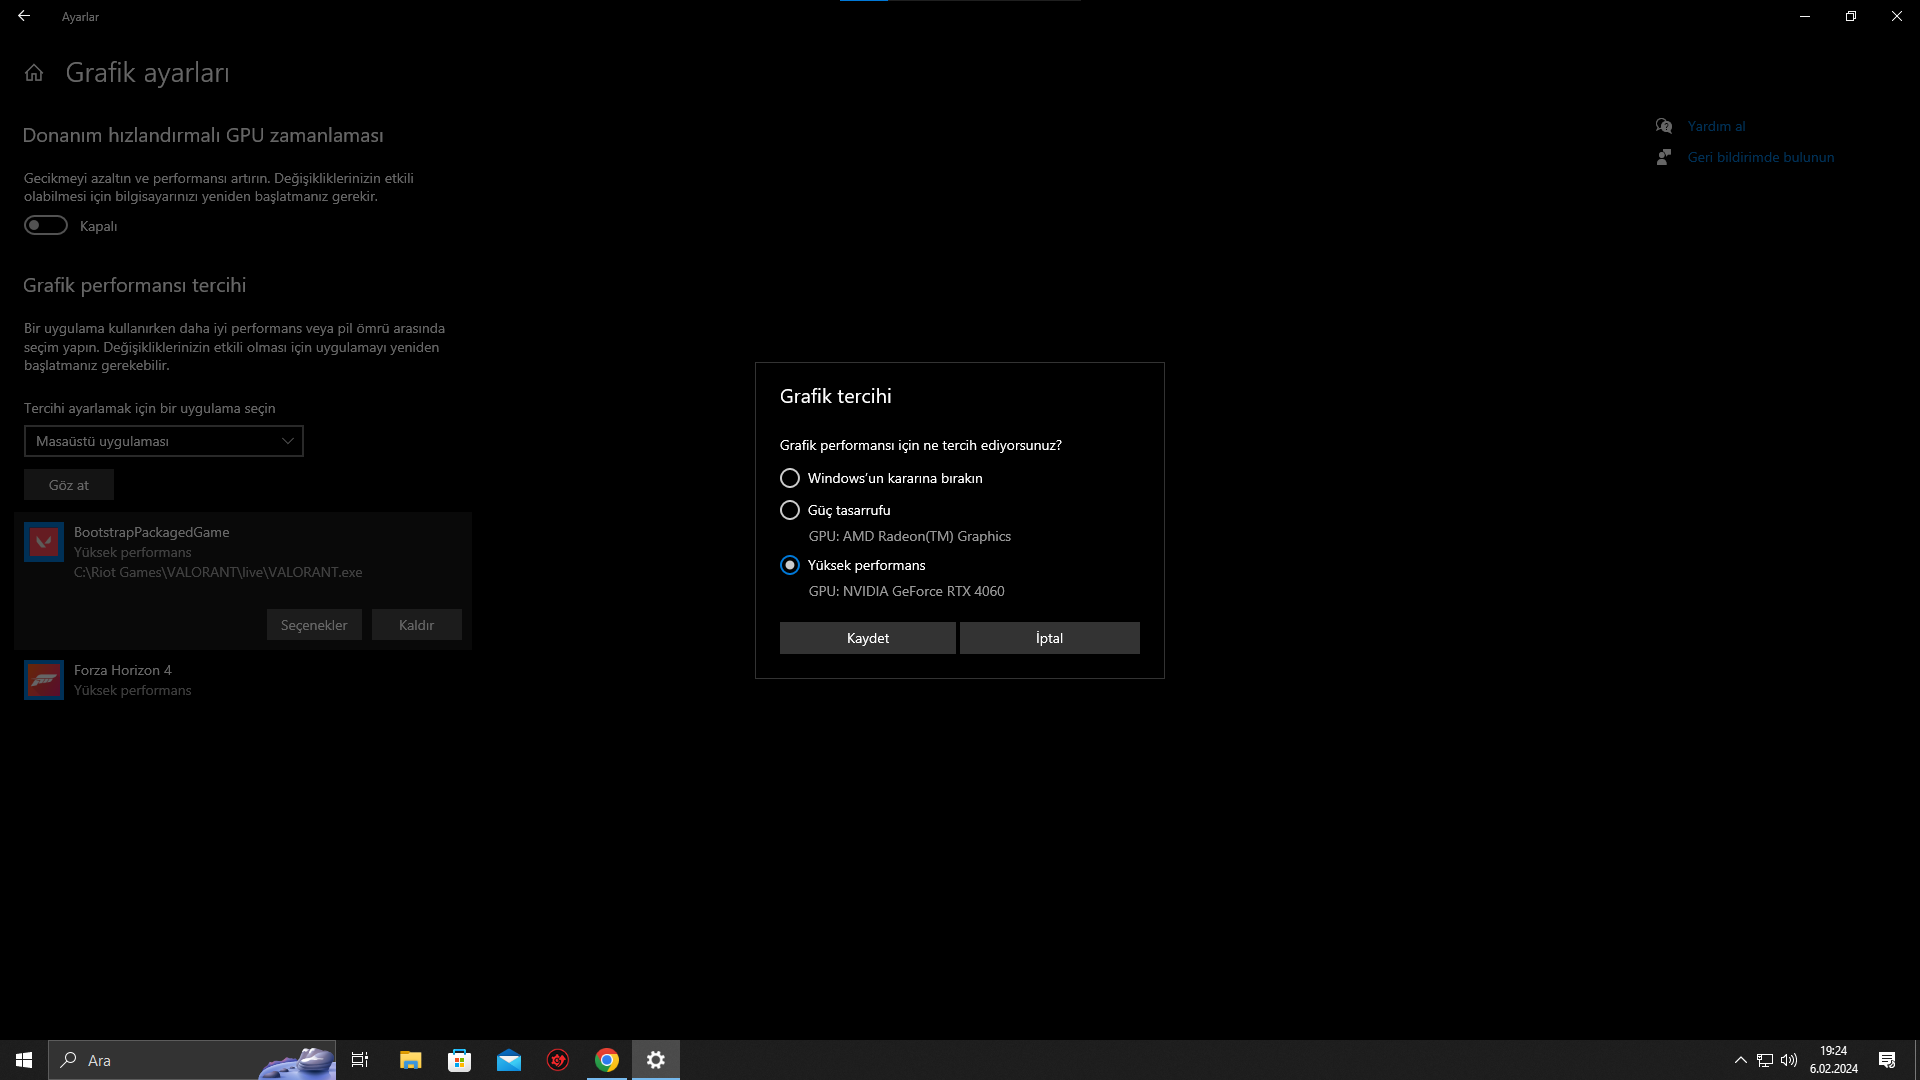Open network status tray icon
Screen dimensions: 1920x1080
(1765, 1060)
